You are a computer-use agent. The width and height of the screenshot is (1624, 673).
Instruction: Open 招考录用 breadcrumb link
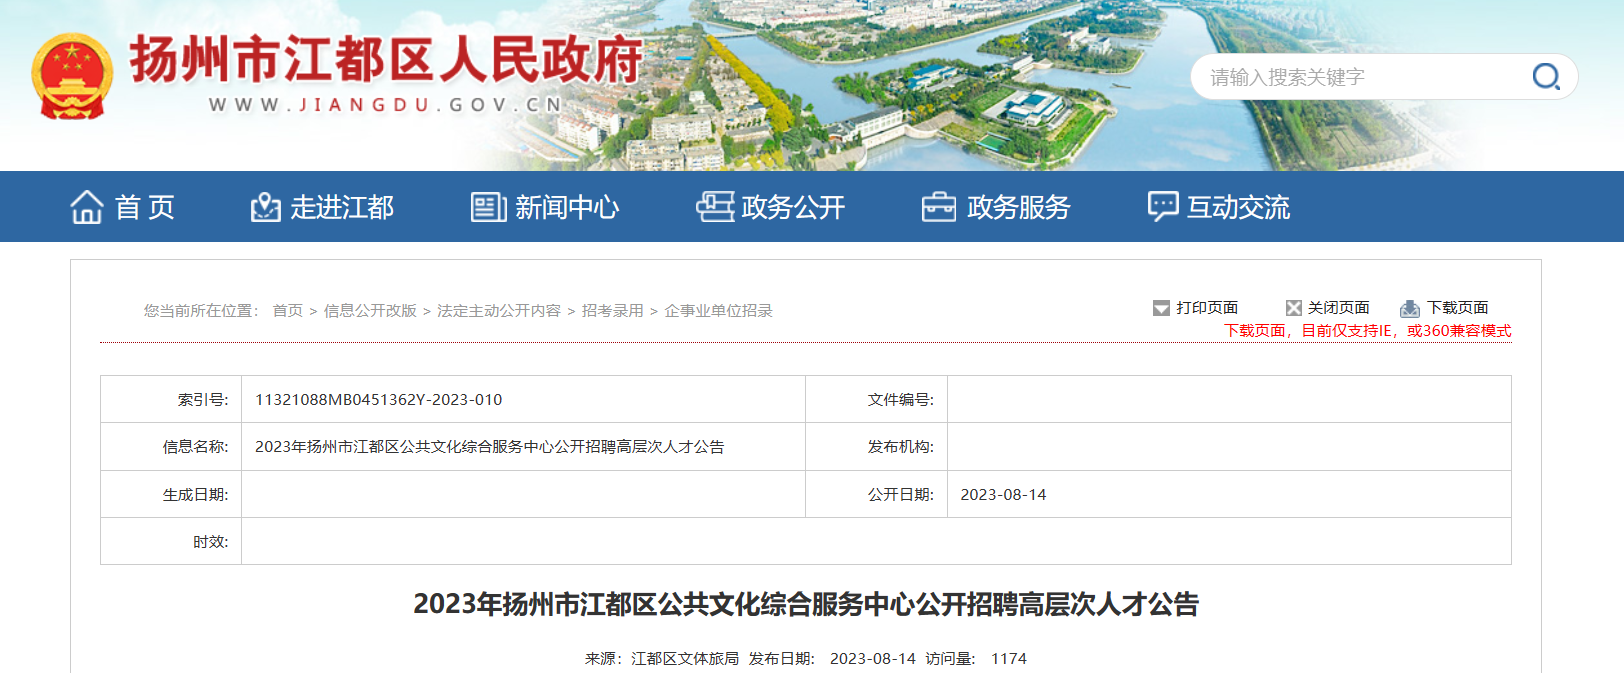point(613,311)
